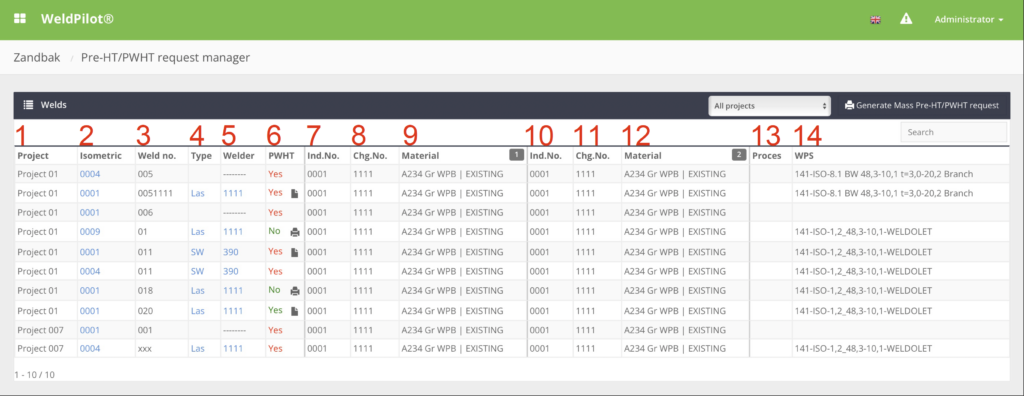Image resolution: width=1024 pixels, height=396 pixels.
Task: Click the Welds list icon
Action: (x=29, y=105)
